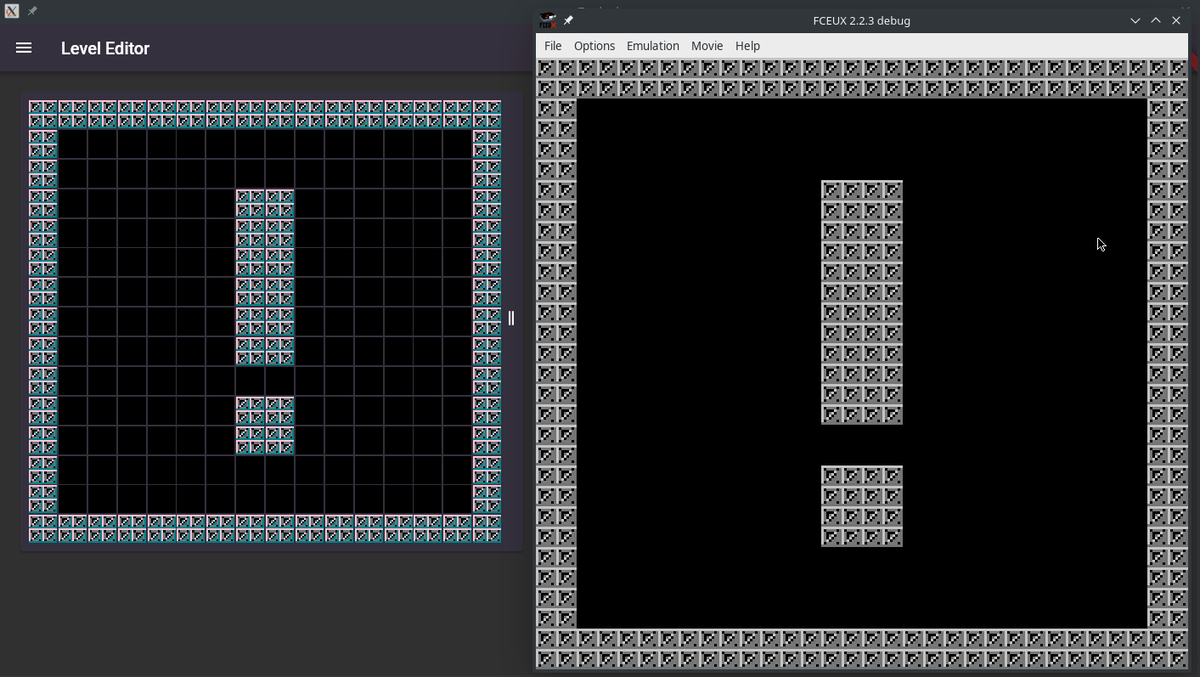The width and height of the screenshot is (1200, 677).
Task: Click the FCEUX 2.2.3 debug window title
Action: [861, 20]
